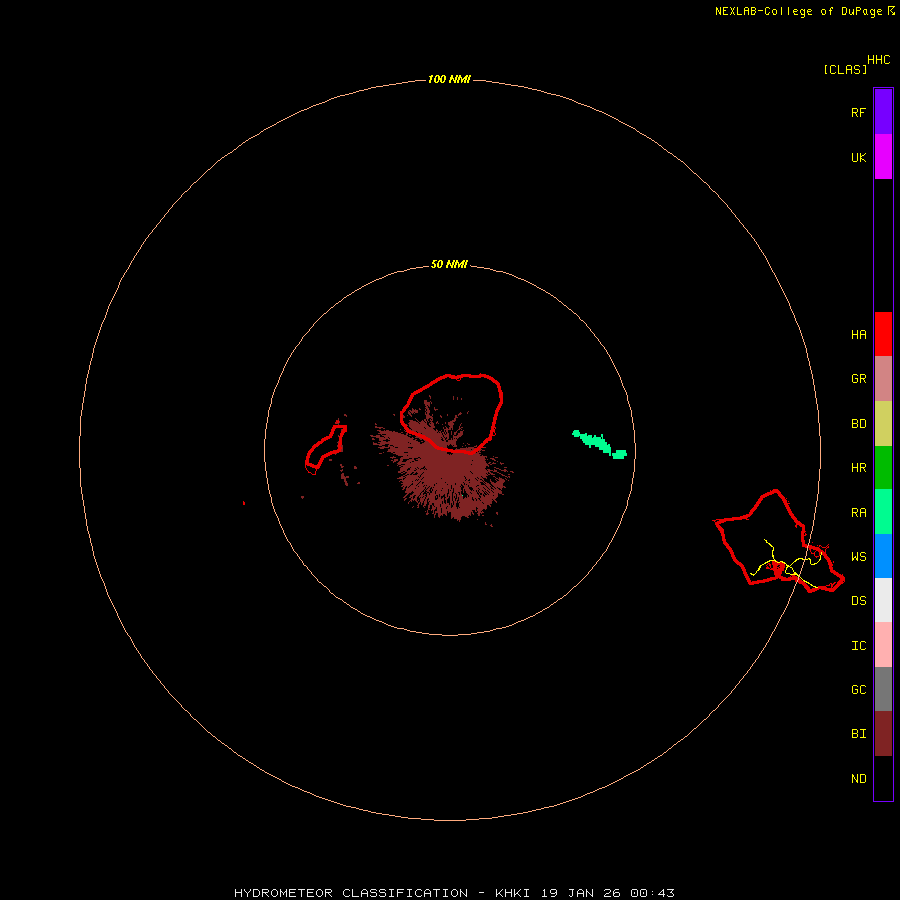Click the green rain echo east of radar

pos(600,444)
